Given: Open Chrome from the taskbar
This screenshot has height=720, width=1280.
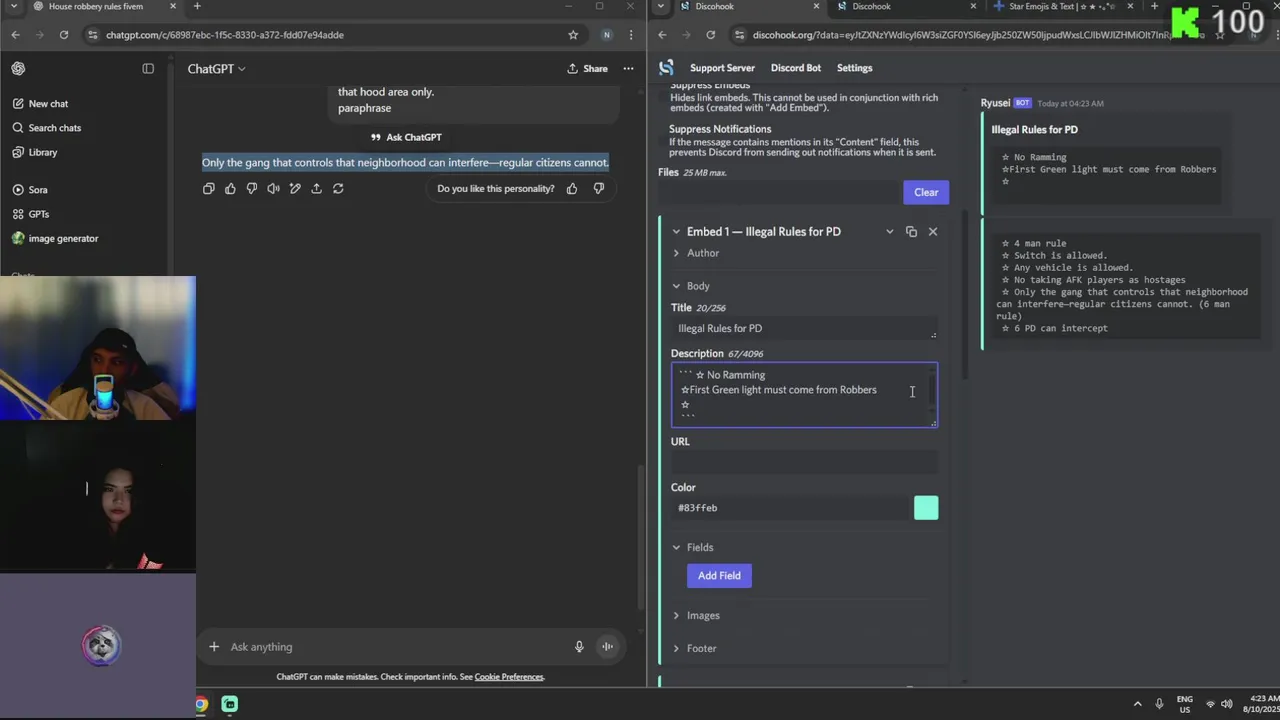Looking at the screenshot, I should coord(201,704).
